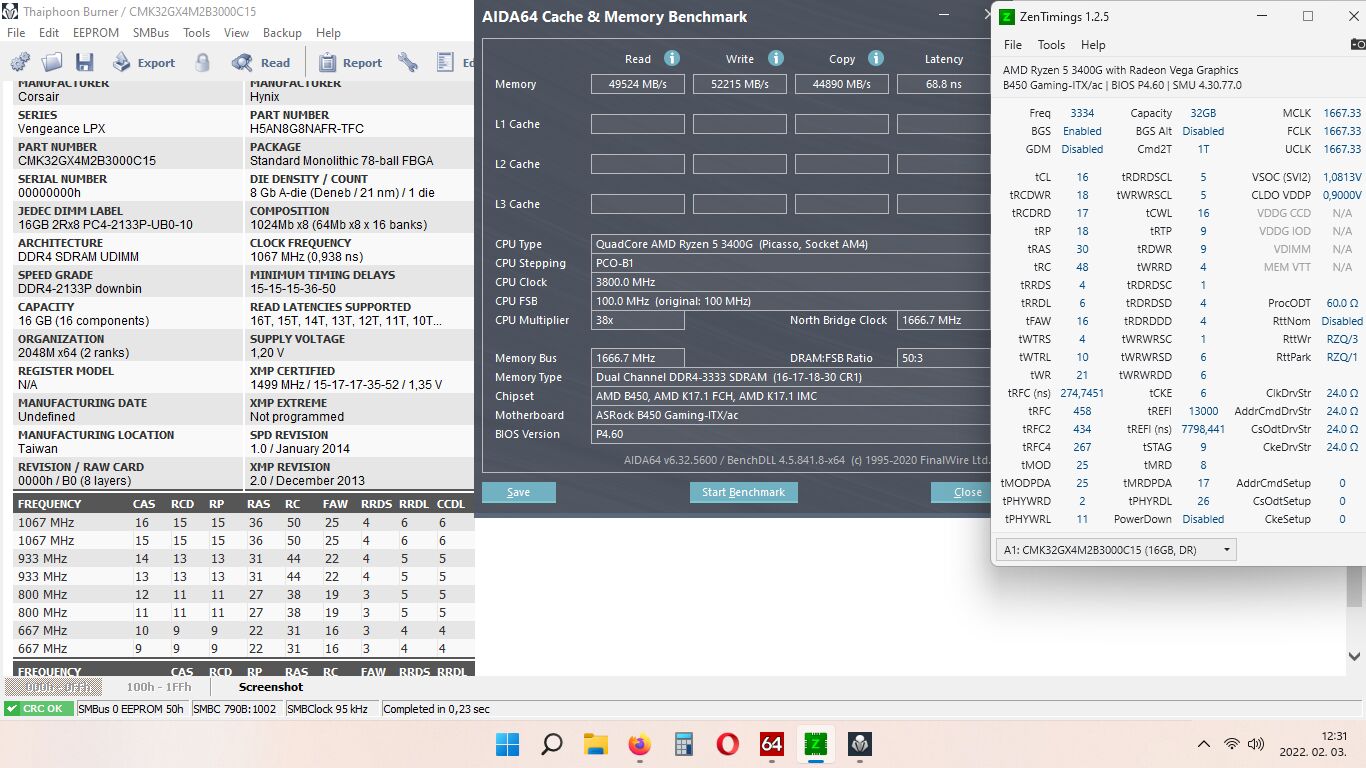Viewport: 1366px width, 768px height.
Task: Open Tools menu in Thaiphoon Burner
Action: (x=197, y=32)
